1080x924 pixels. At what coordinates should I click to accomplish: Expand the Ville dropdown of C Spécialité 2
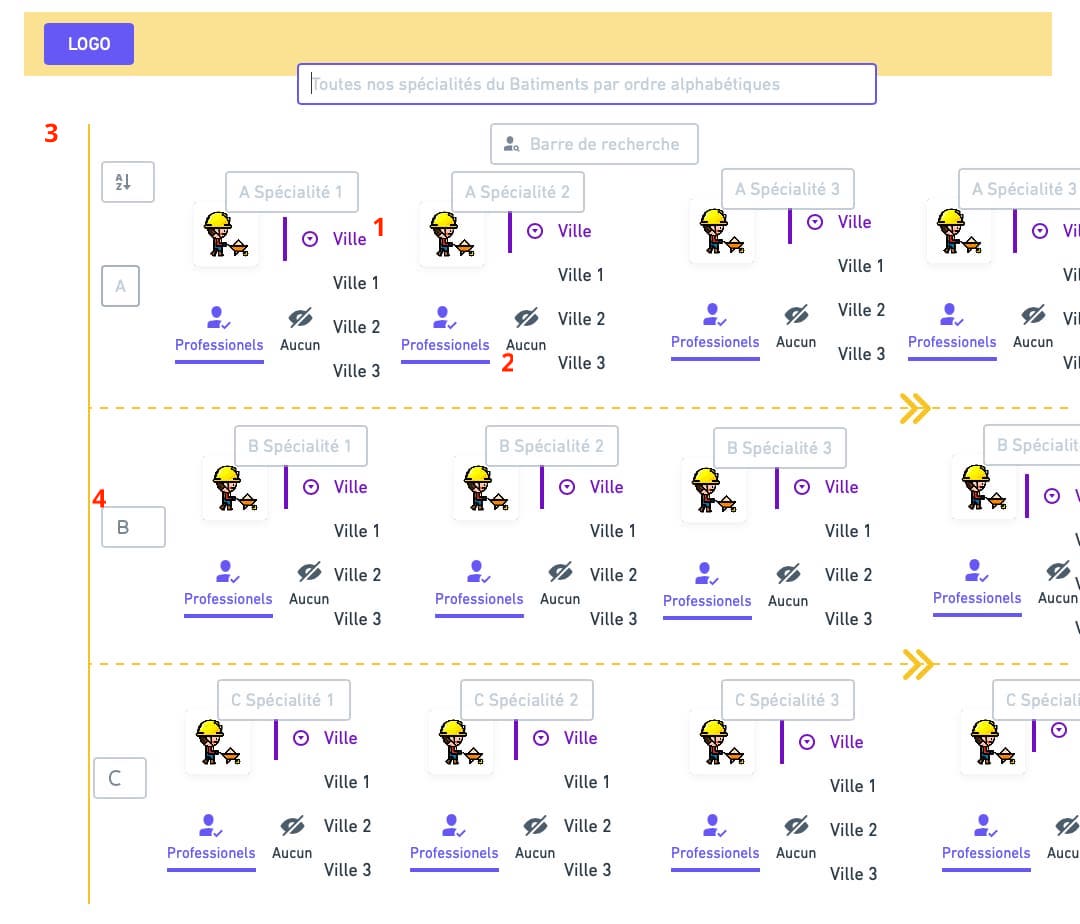541,738
